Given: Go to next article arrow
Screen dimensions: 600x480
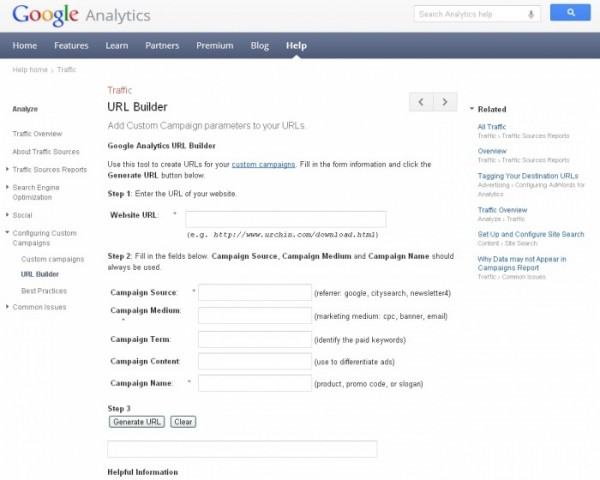Looking at the screenshot, I should pos(445,102).
